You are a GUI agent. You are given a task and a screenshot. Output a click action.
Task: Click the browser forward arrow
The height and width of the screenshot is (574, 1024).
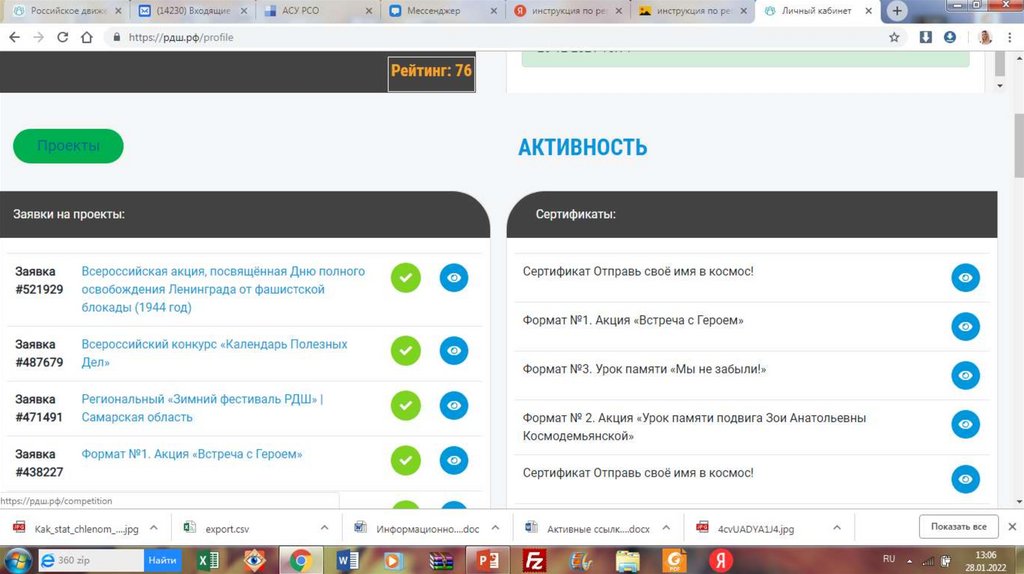pyautogui.click(x=39, y=37)
